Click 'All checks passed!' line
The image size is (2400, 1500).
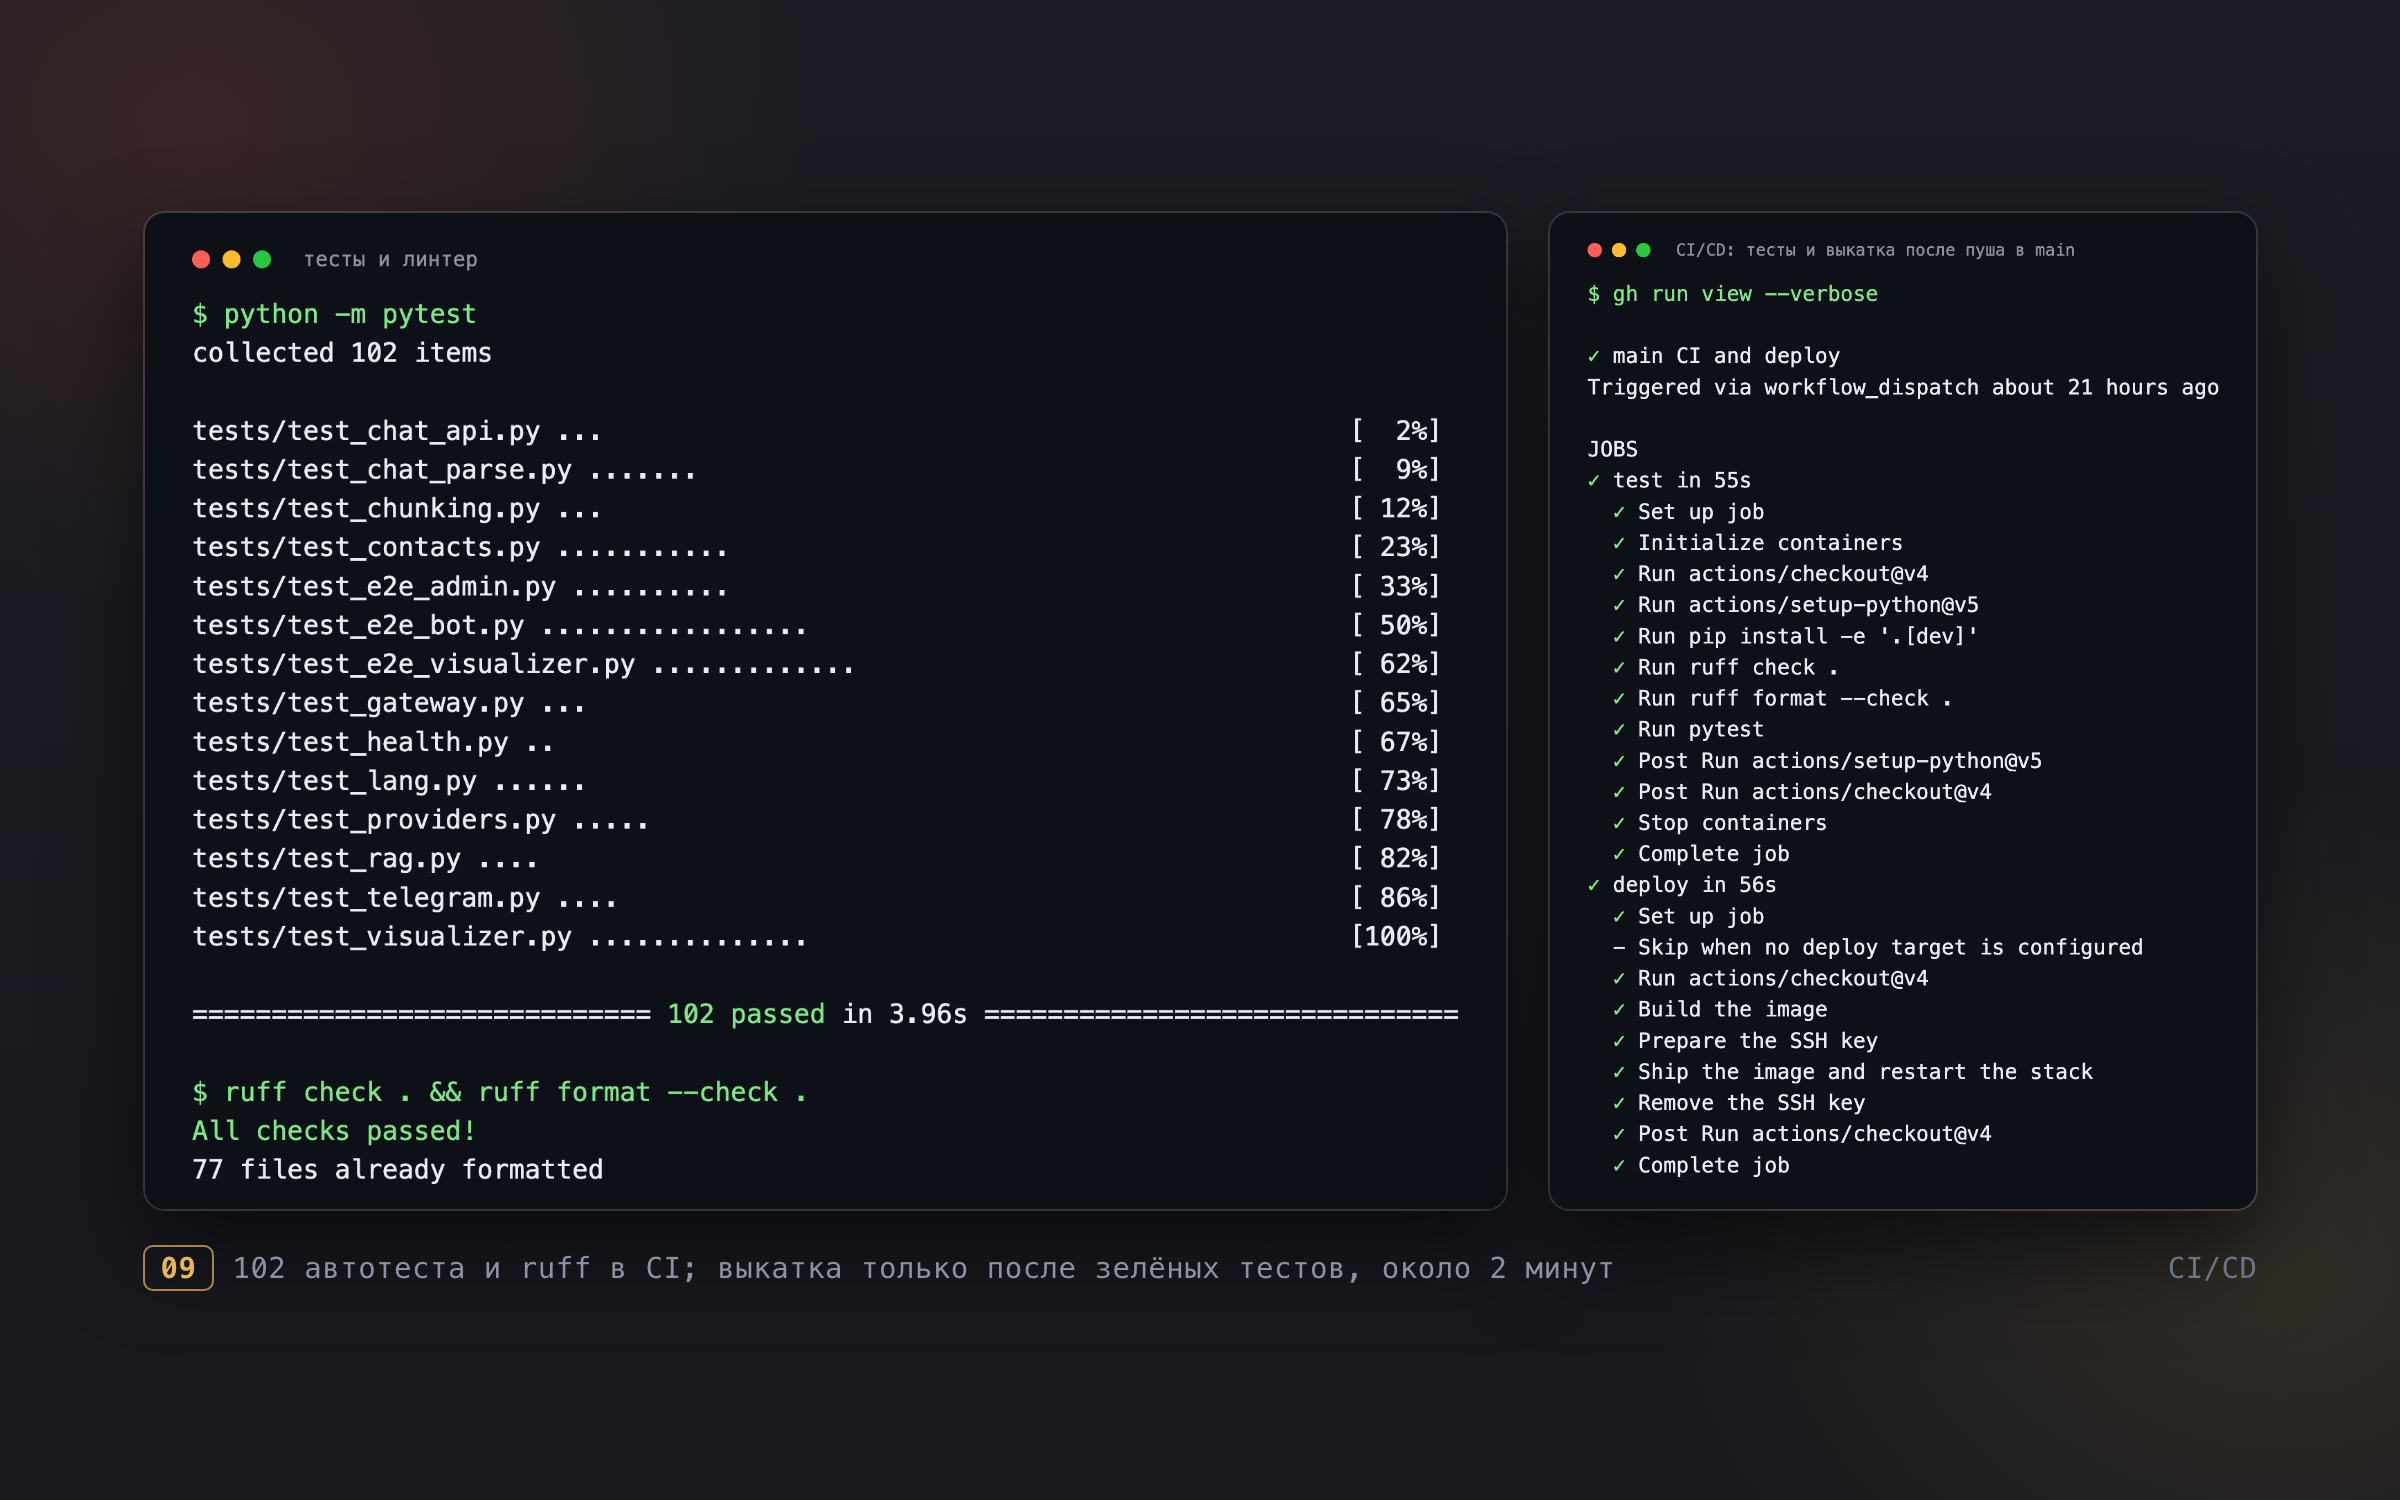click(334, 1132)
